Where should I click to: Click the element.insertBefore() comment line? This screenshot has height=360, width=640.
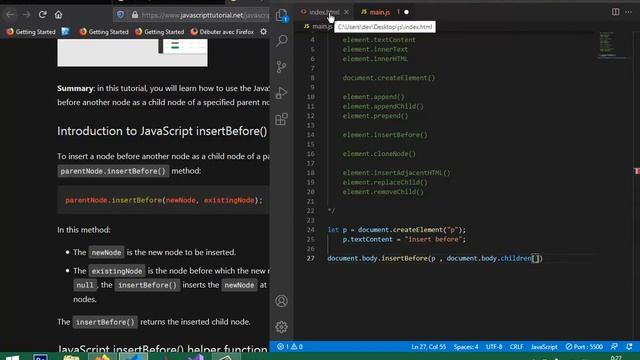384,135
